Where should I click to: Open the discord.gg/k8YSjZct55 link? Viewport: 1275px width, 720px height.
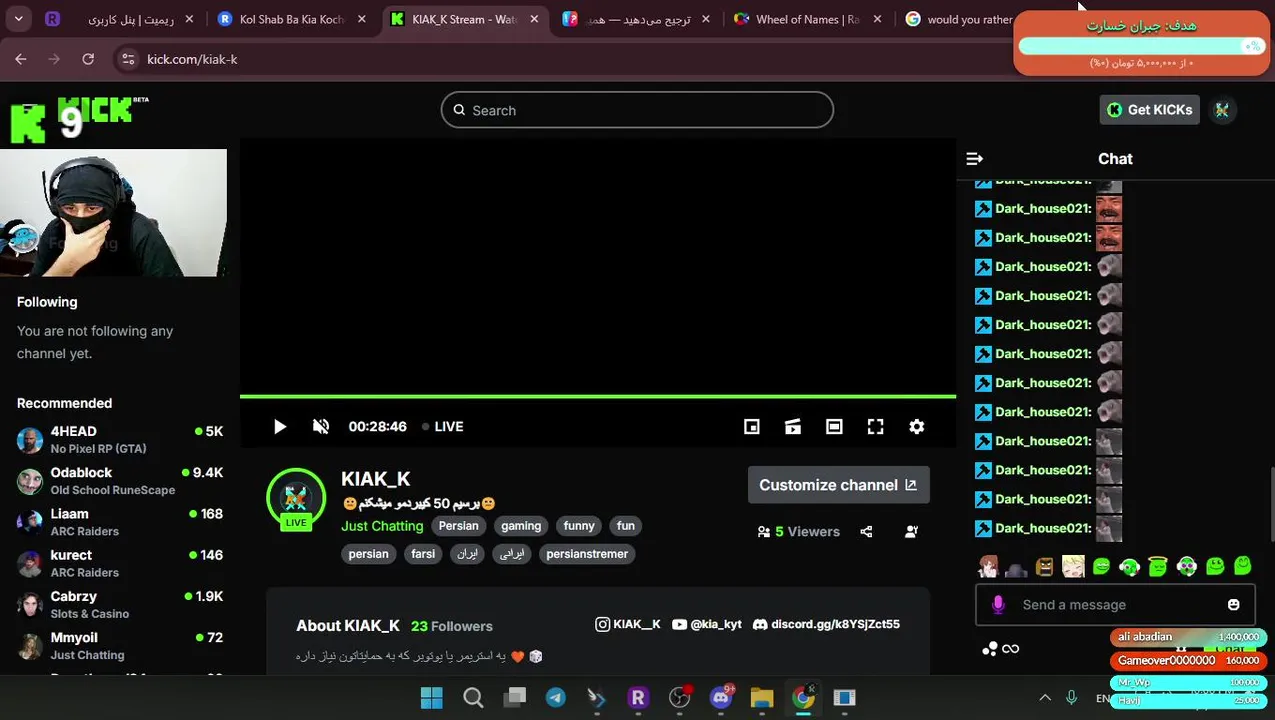826,624
